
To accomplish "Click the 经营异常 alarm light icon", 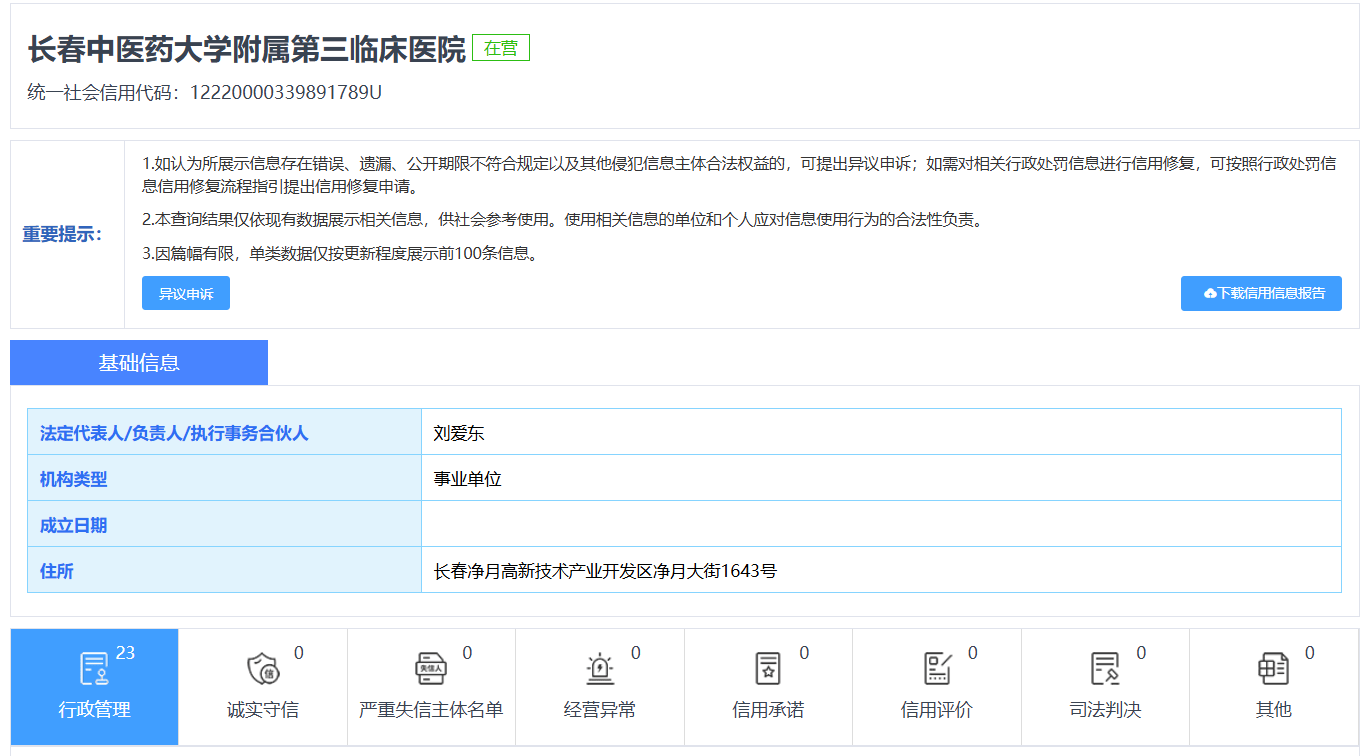I will tap(599, 668).
